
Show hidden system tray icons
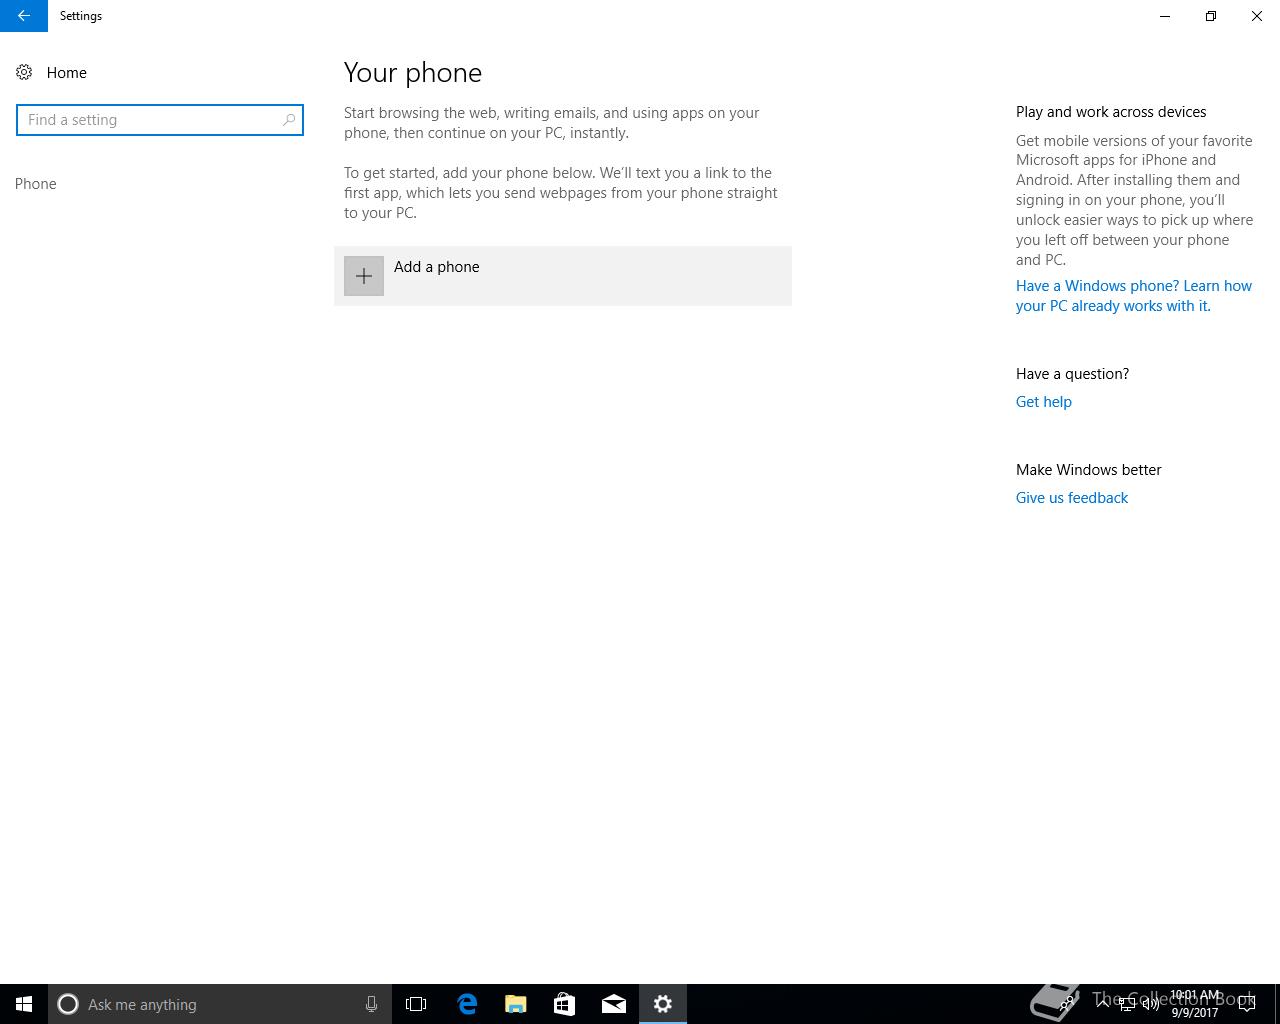coord(1102,1003)
